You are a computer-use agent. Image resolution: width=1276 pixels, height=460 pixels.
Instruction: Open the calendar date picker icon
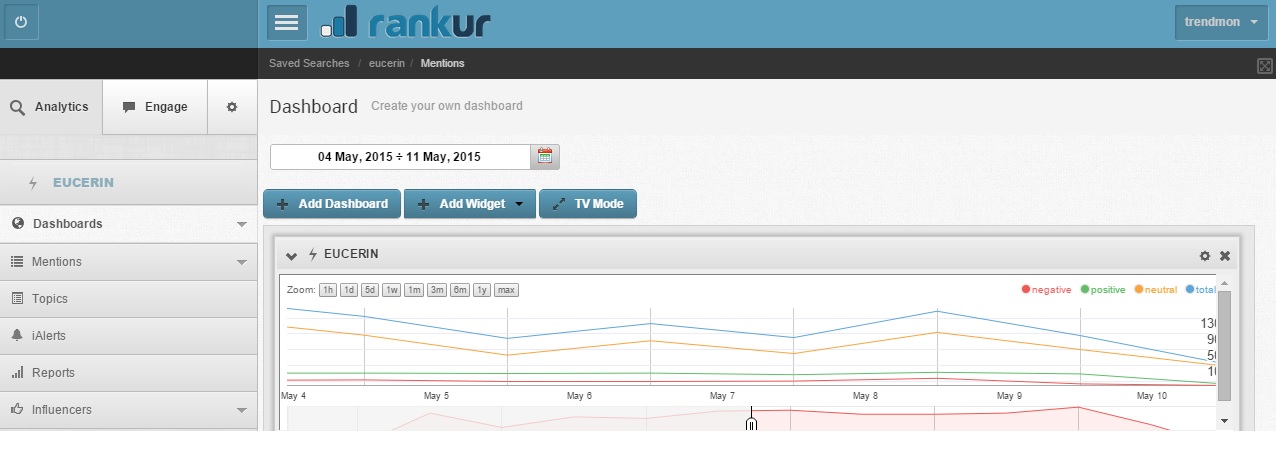tap(545, 157)
